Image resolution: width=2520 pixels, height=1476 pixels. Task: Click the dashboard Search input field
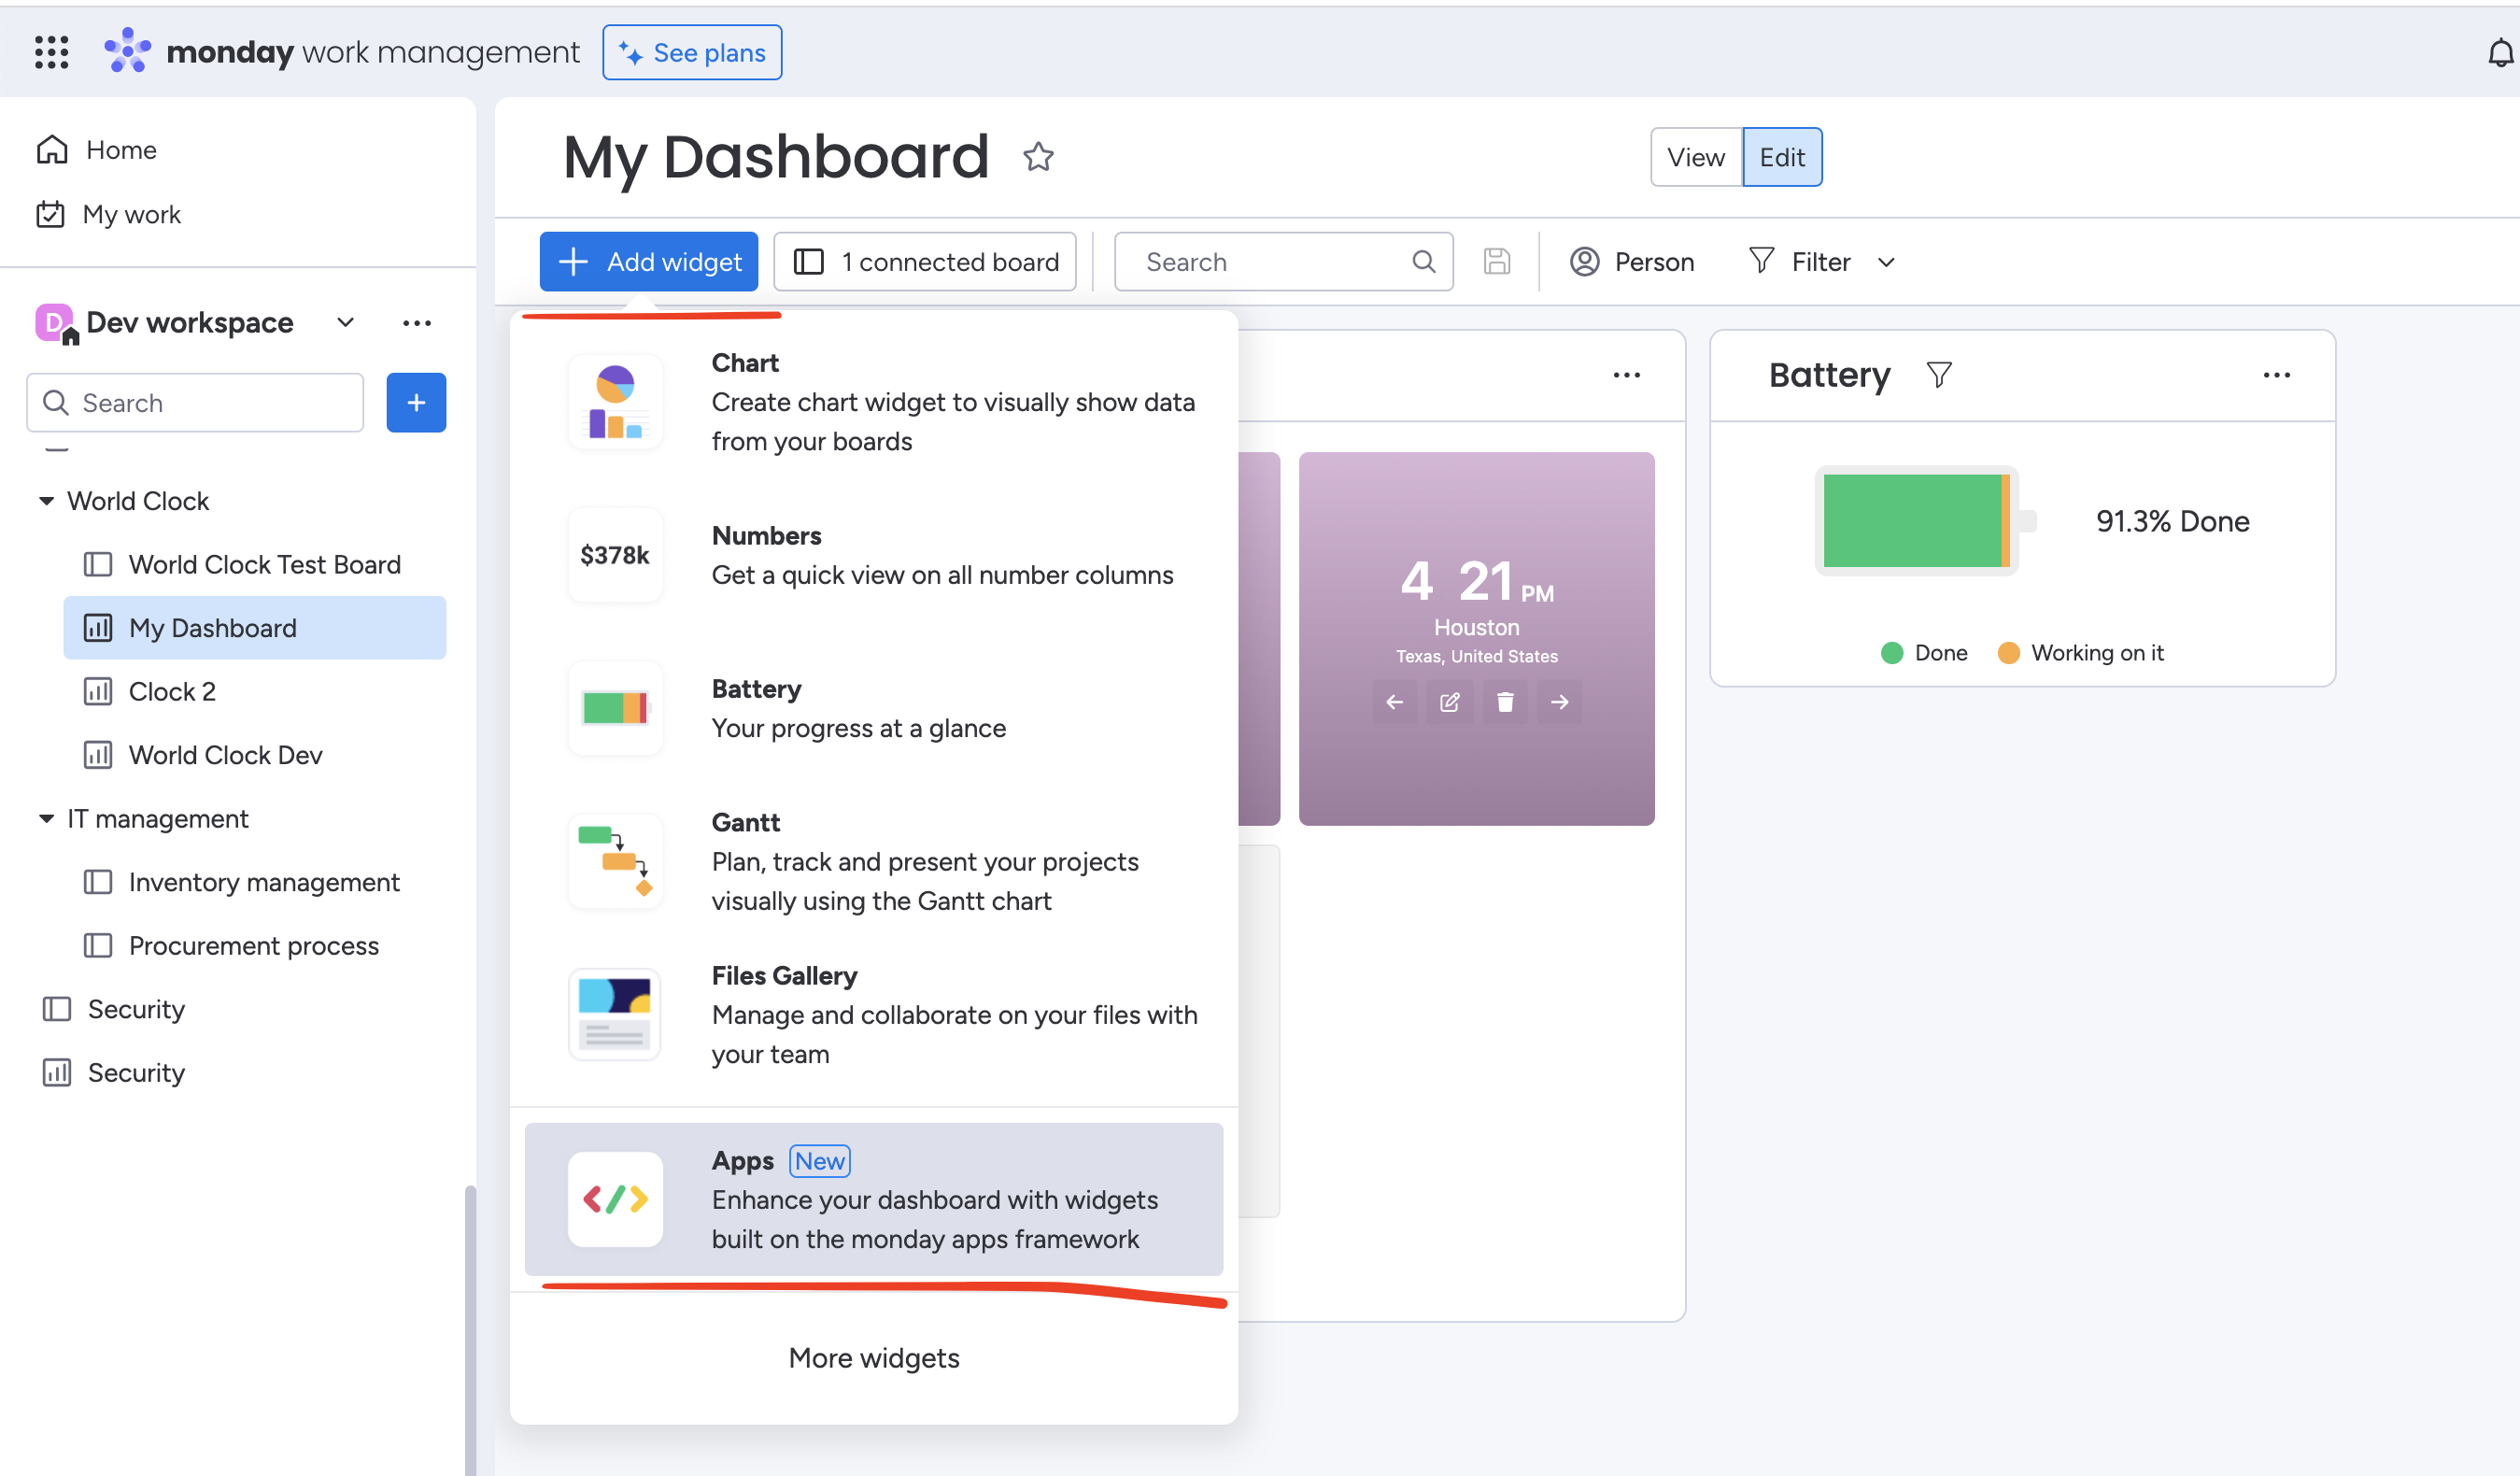click(1283, 262)
